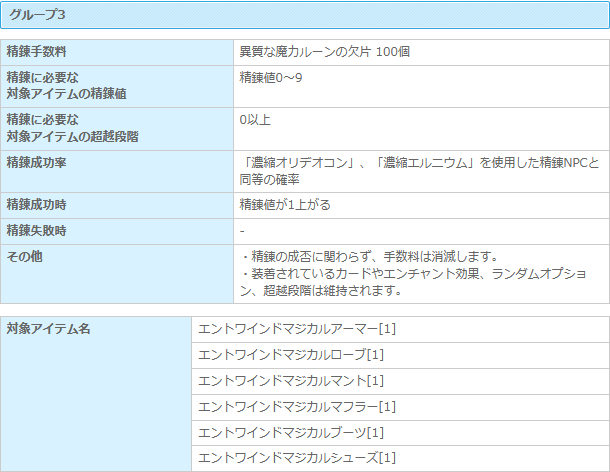Viewport: 610px width, 472px height.
Task: Click エントワインドマジカルマント[1] item row
Action: tap(291, 381)
